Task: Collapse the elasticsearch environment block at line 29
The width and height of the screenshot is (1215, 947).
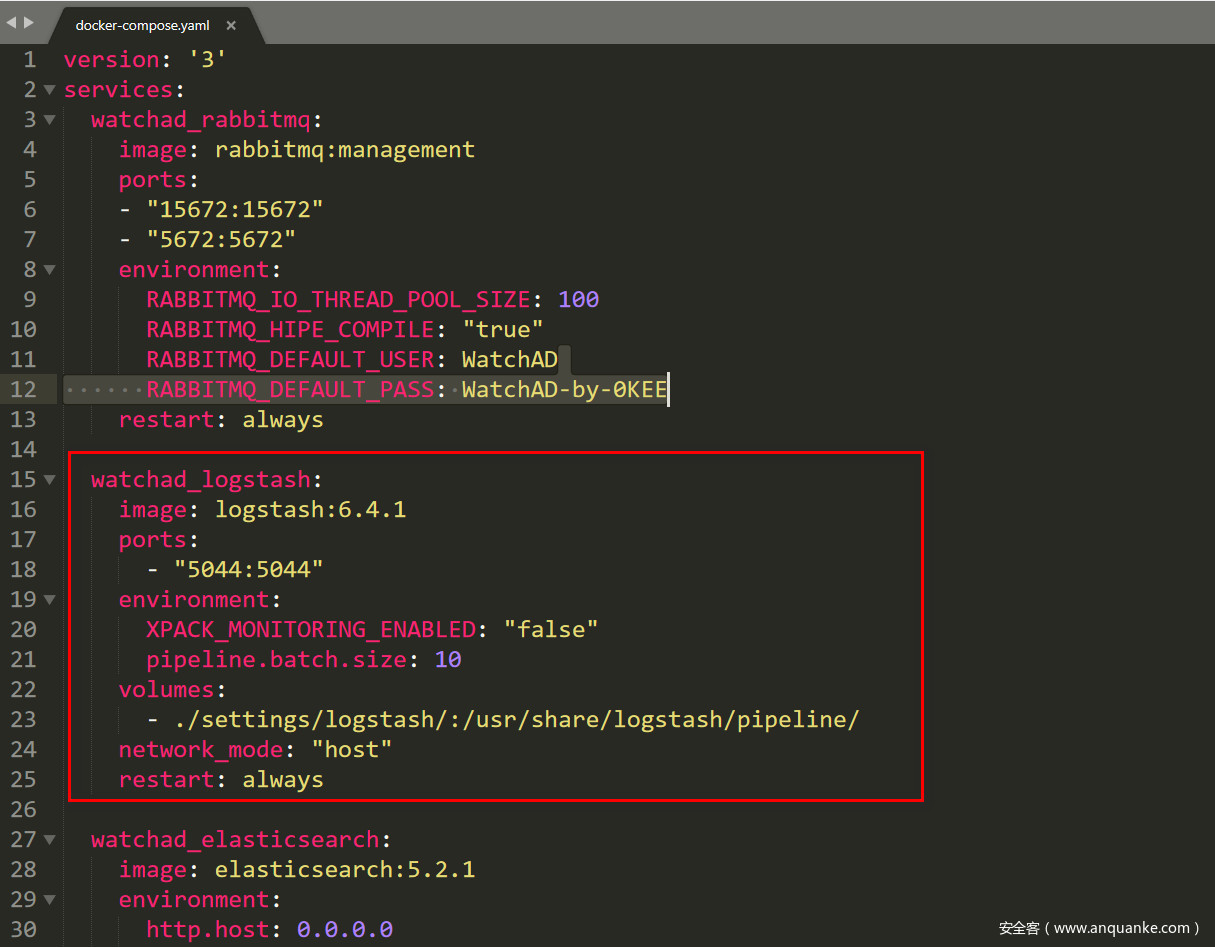Action: 49,900
